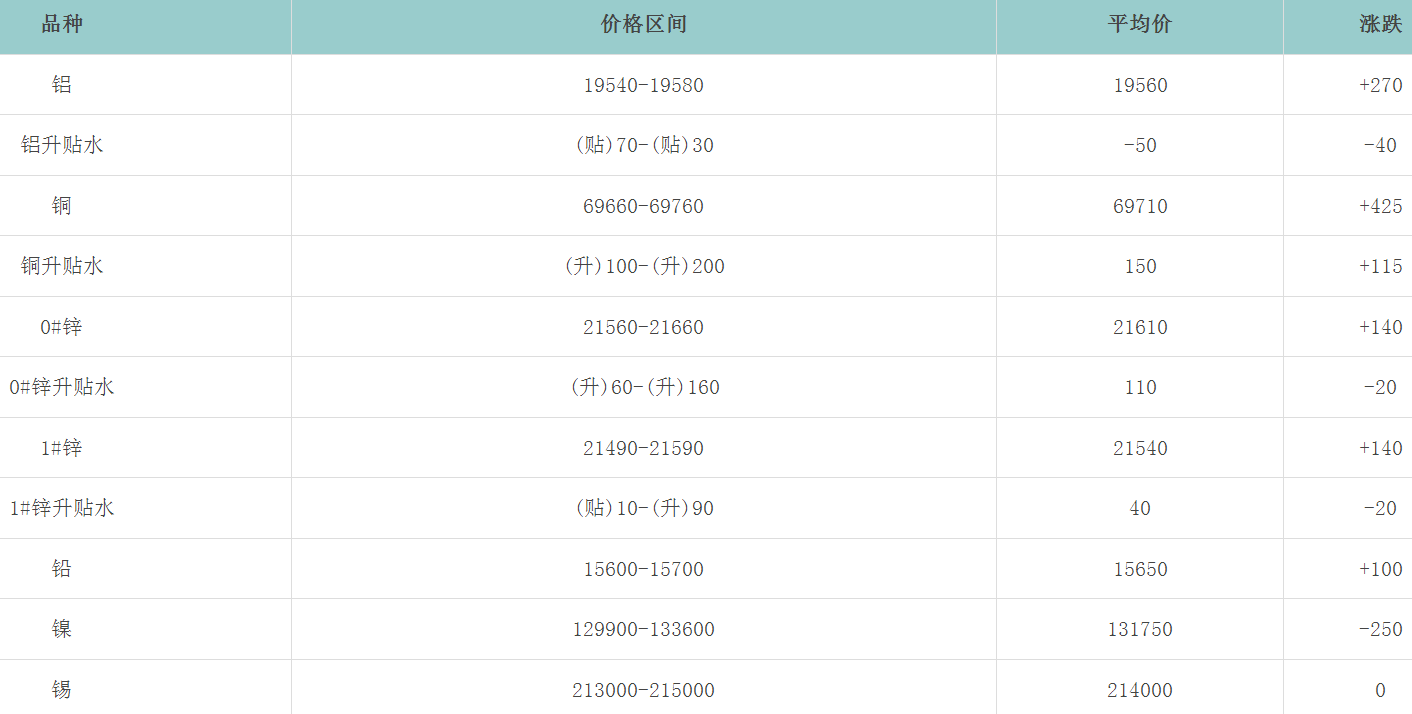
Task: Select the 铝升贴水 row label
Action: tap(62, 145)
